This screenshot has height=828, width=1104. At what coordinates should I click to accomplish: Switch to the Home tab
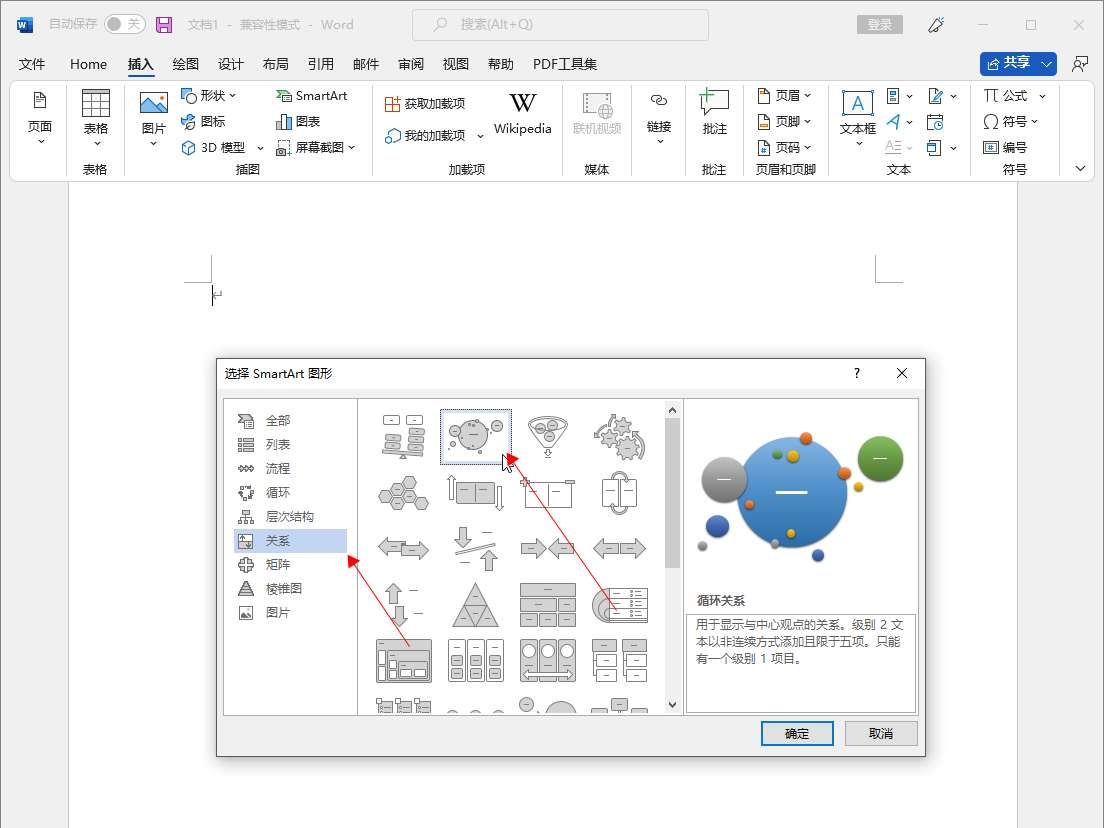click(88, 64)
